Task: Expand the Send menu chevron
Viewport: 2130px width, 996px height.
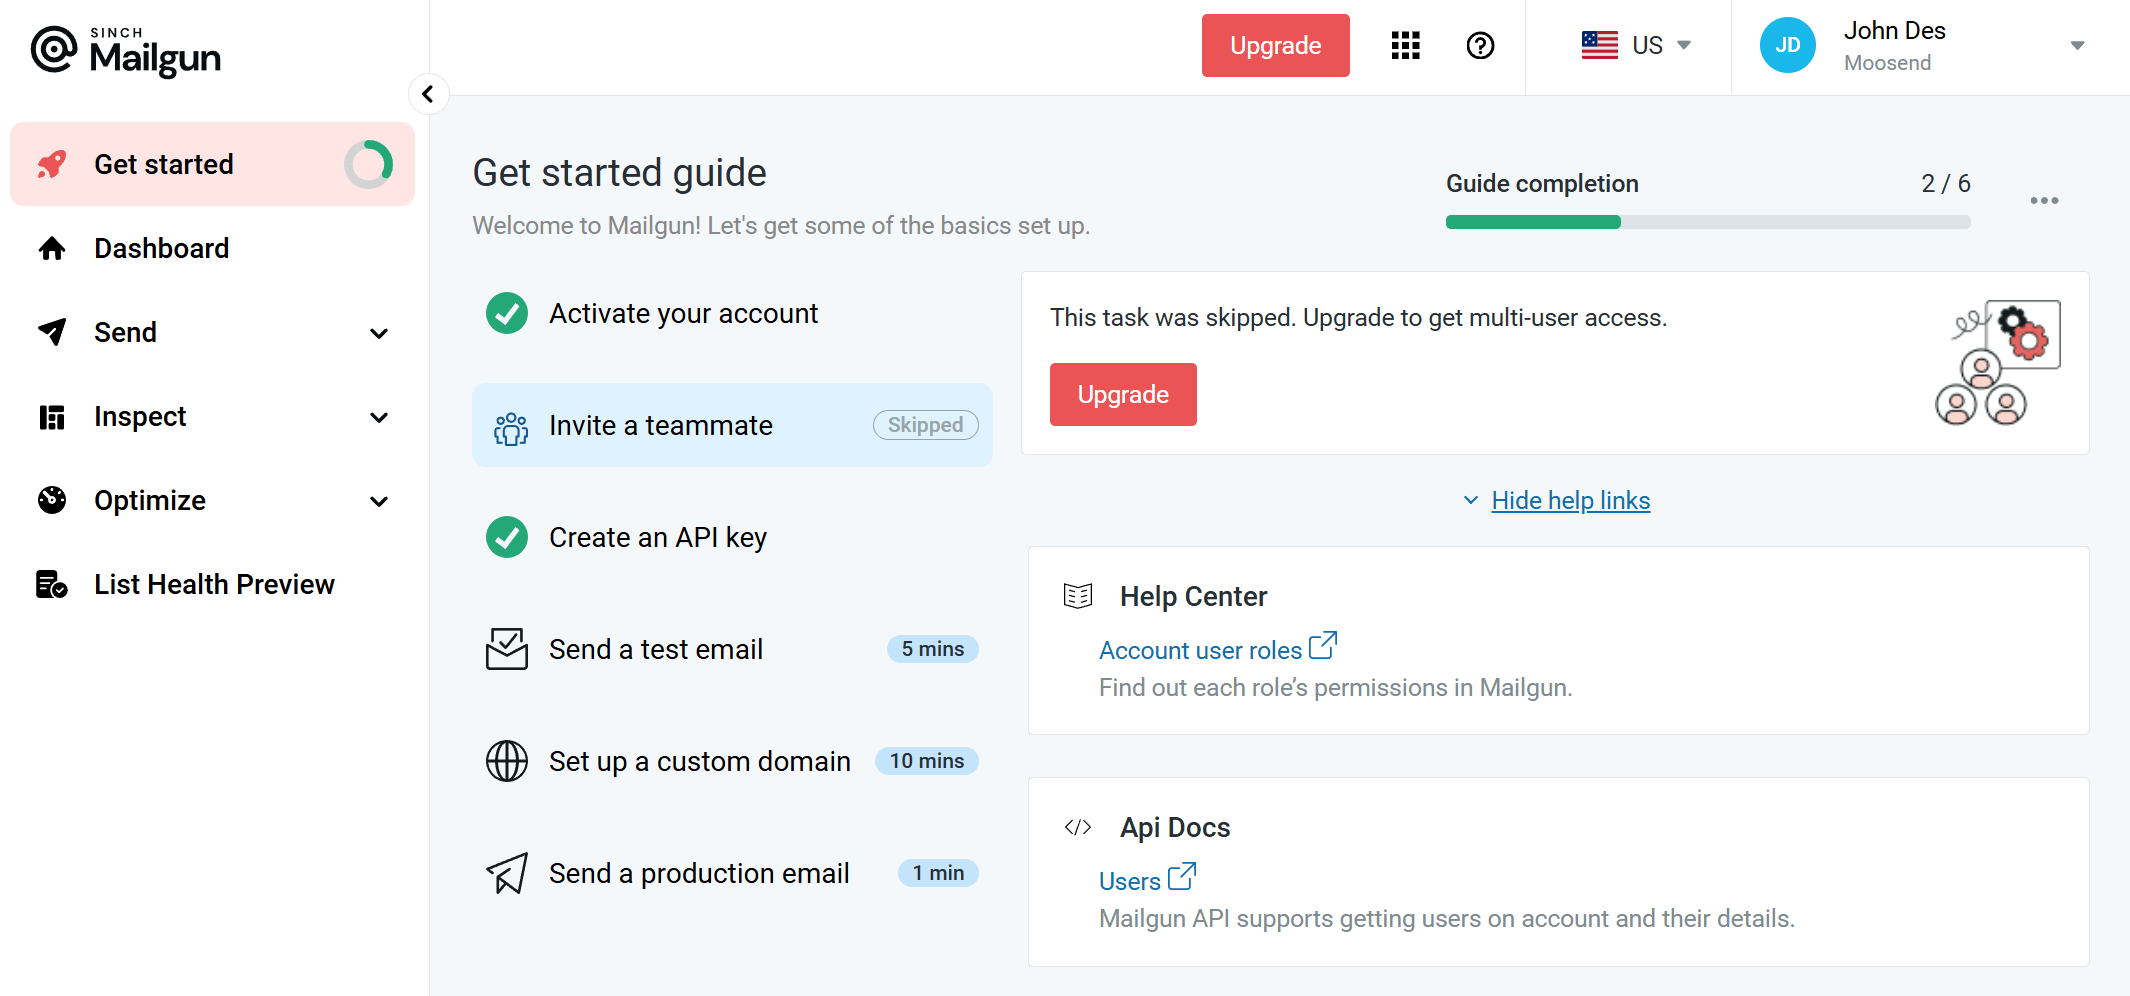Action: click(x=379, y=333)
